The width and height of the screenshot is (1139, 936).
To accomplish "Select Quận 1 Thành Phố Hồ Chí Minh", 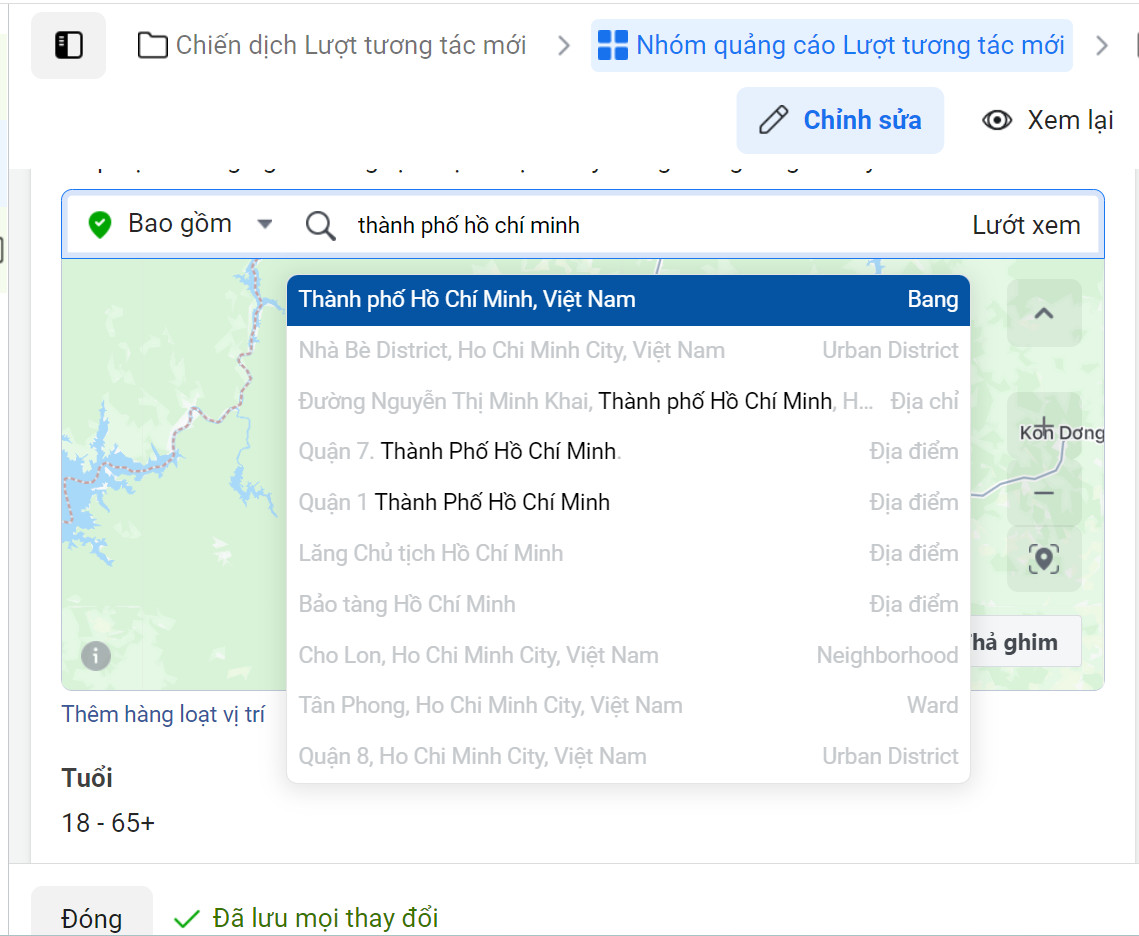I will [628, 502].
